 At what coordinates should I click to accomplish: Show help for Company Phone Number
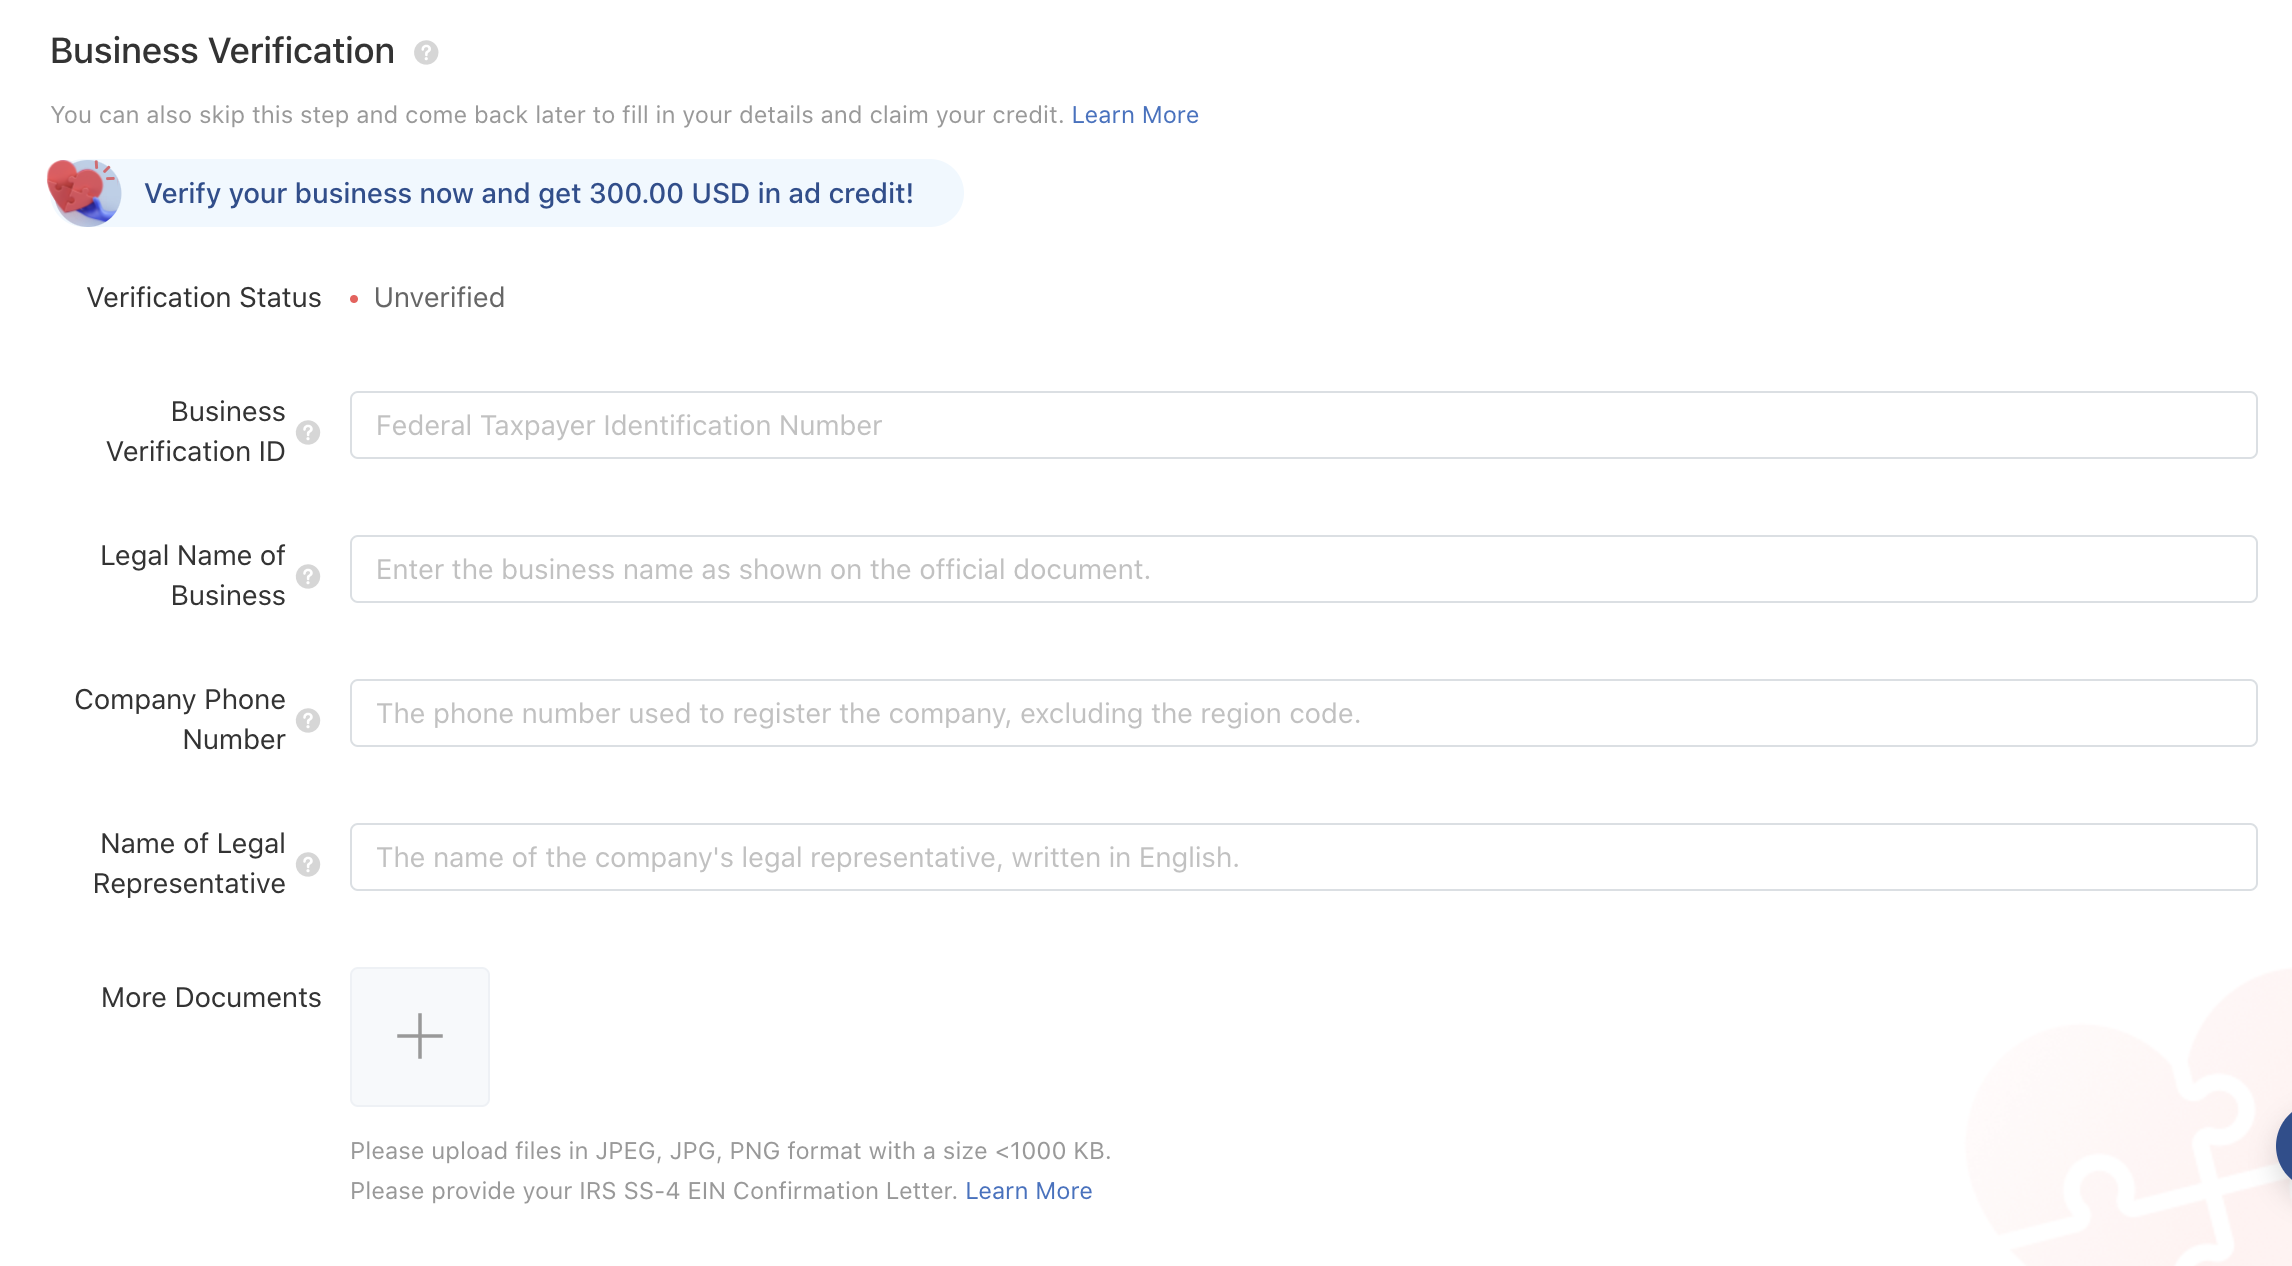tap(308, 720)
